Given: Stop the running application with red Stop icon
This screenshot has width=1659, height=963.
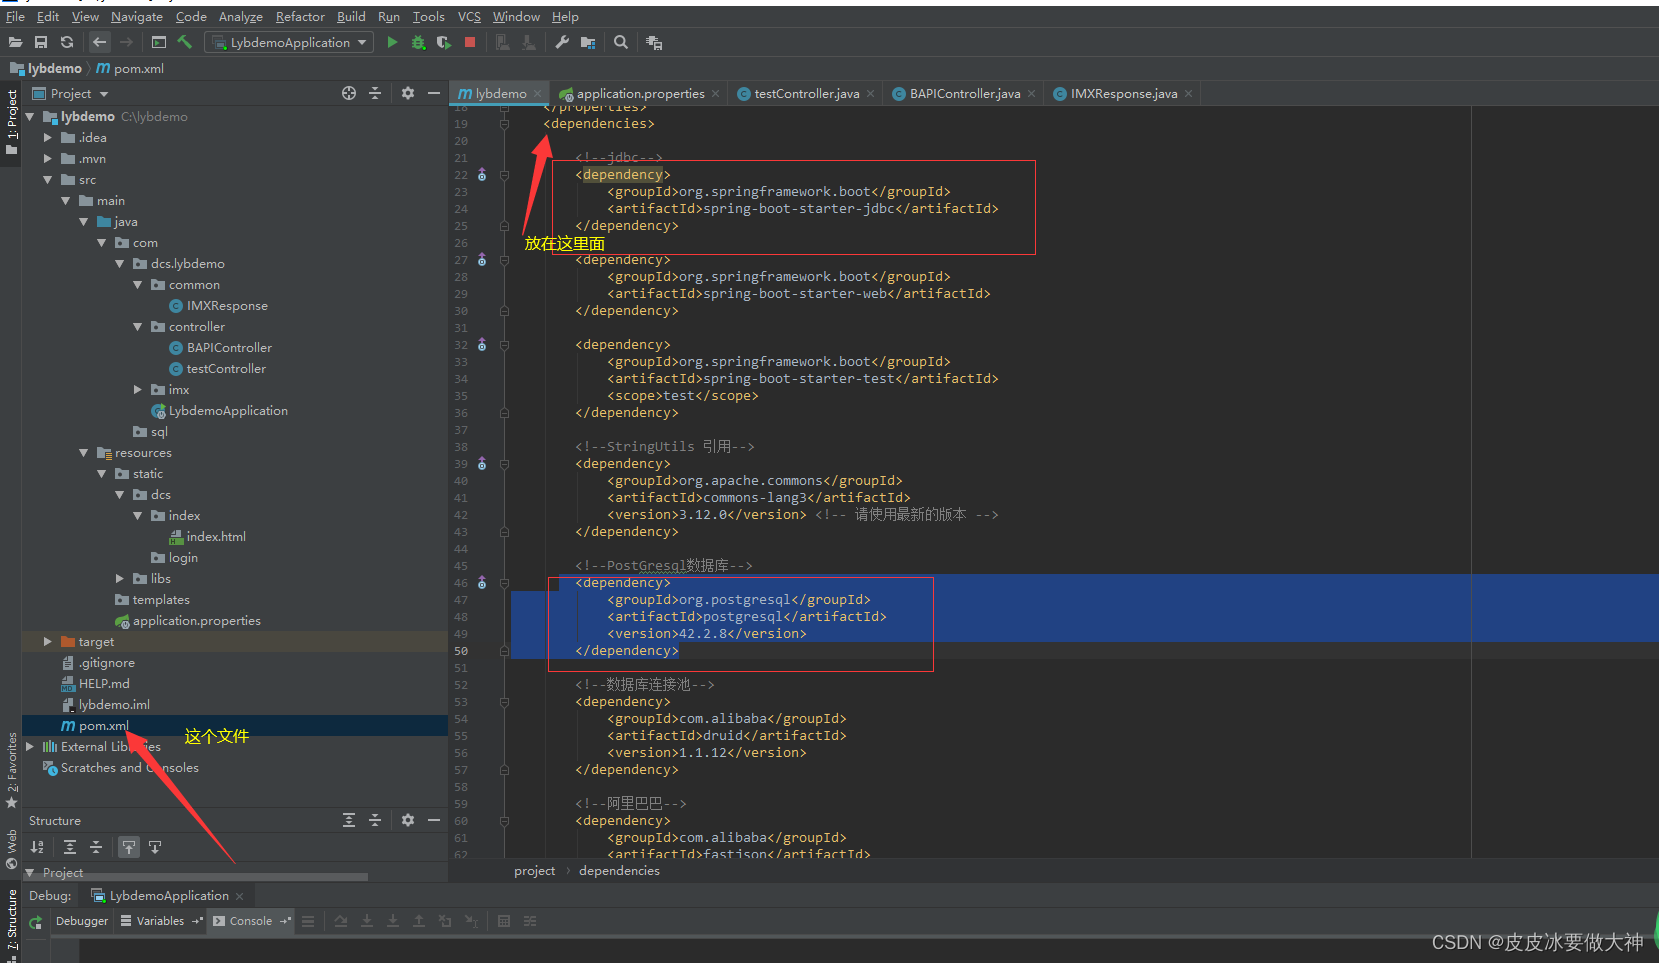Looking at the screenshot, I should click(470, 42).
